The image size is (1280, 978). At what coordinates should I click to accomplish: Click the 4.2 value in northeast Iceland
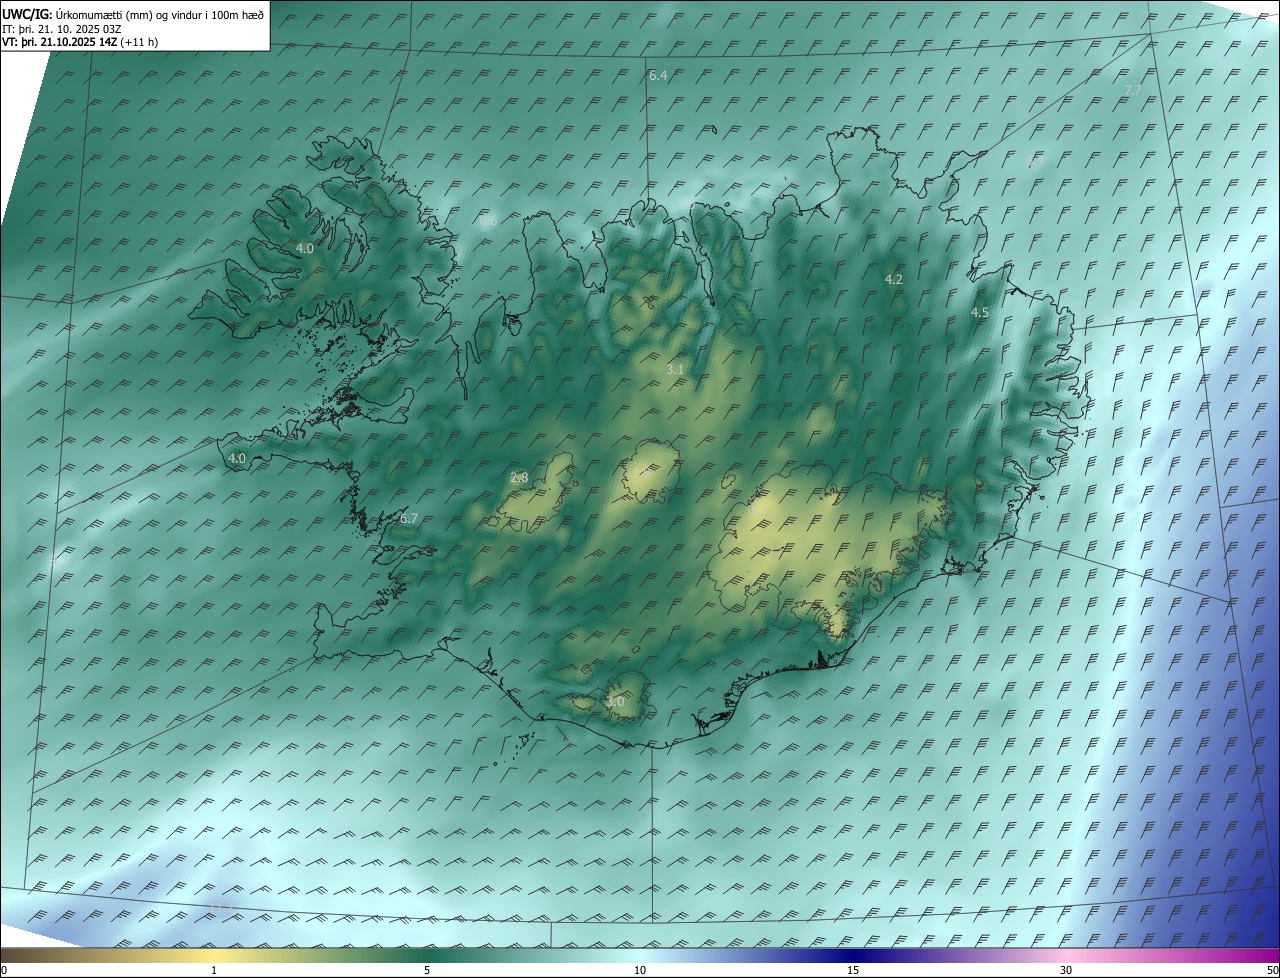tap(894, 280)
